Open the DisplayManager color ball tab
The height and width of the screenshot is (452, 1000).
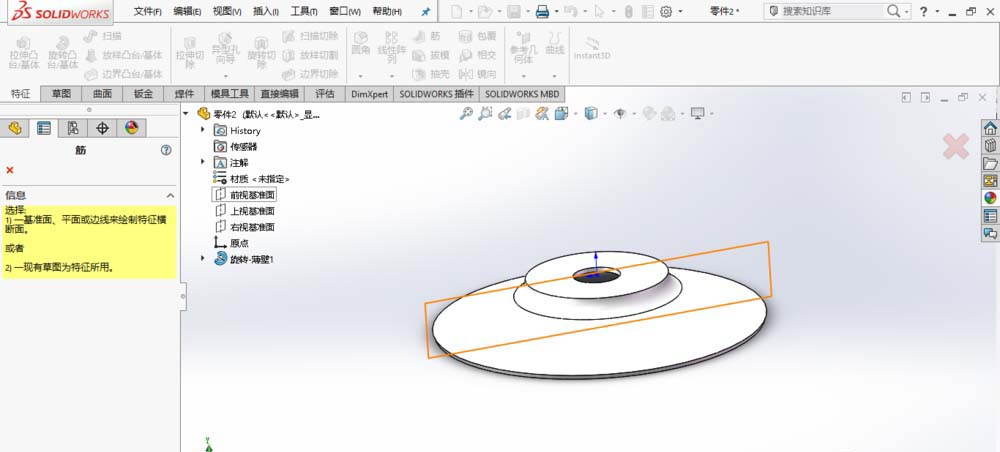pyautogui.click(x=131, y=128)
